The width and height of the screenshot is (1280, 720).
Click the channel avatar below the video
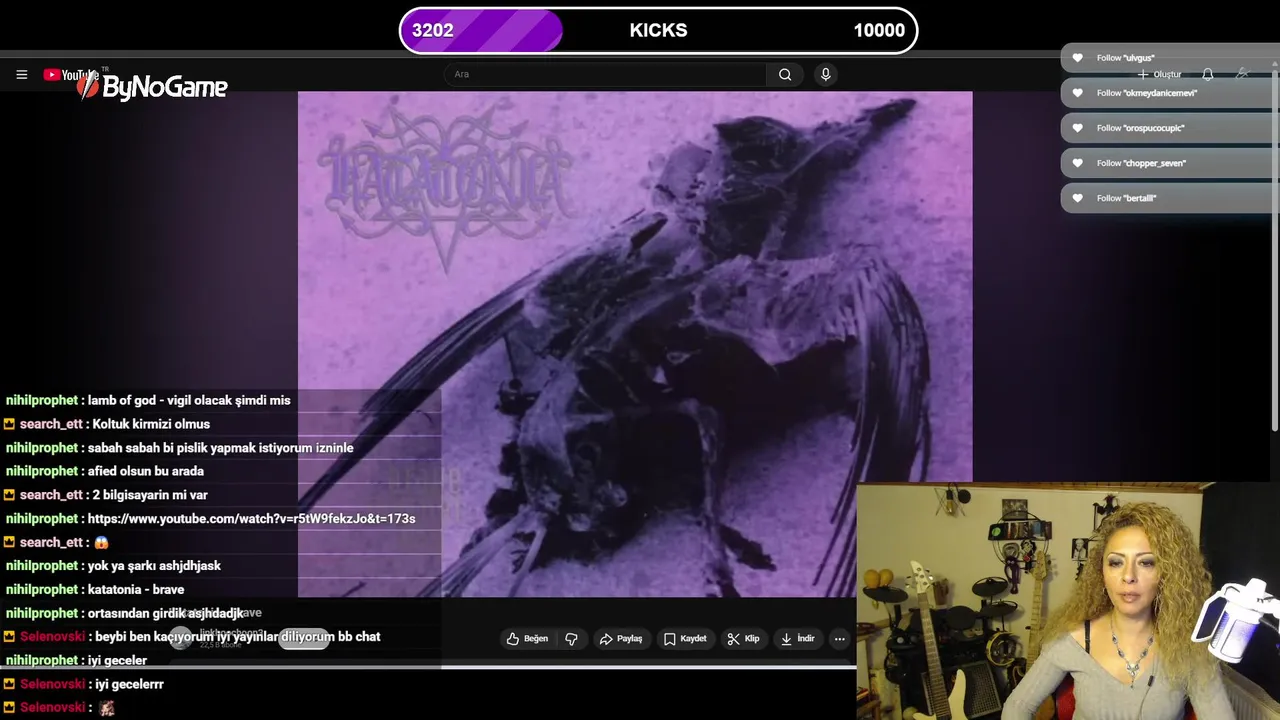(180, 638)
